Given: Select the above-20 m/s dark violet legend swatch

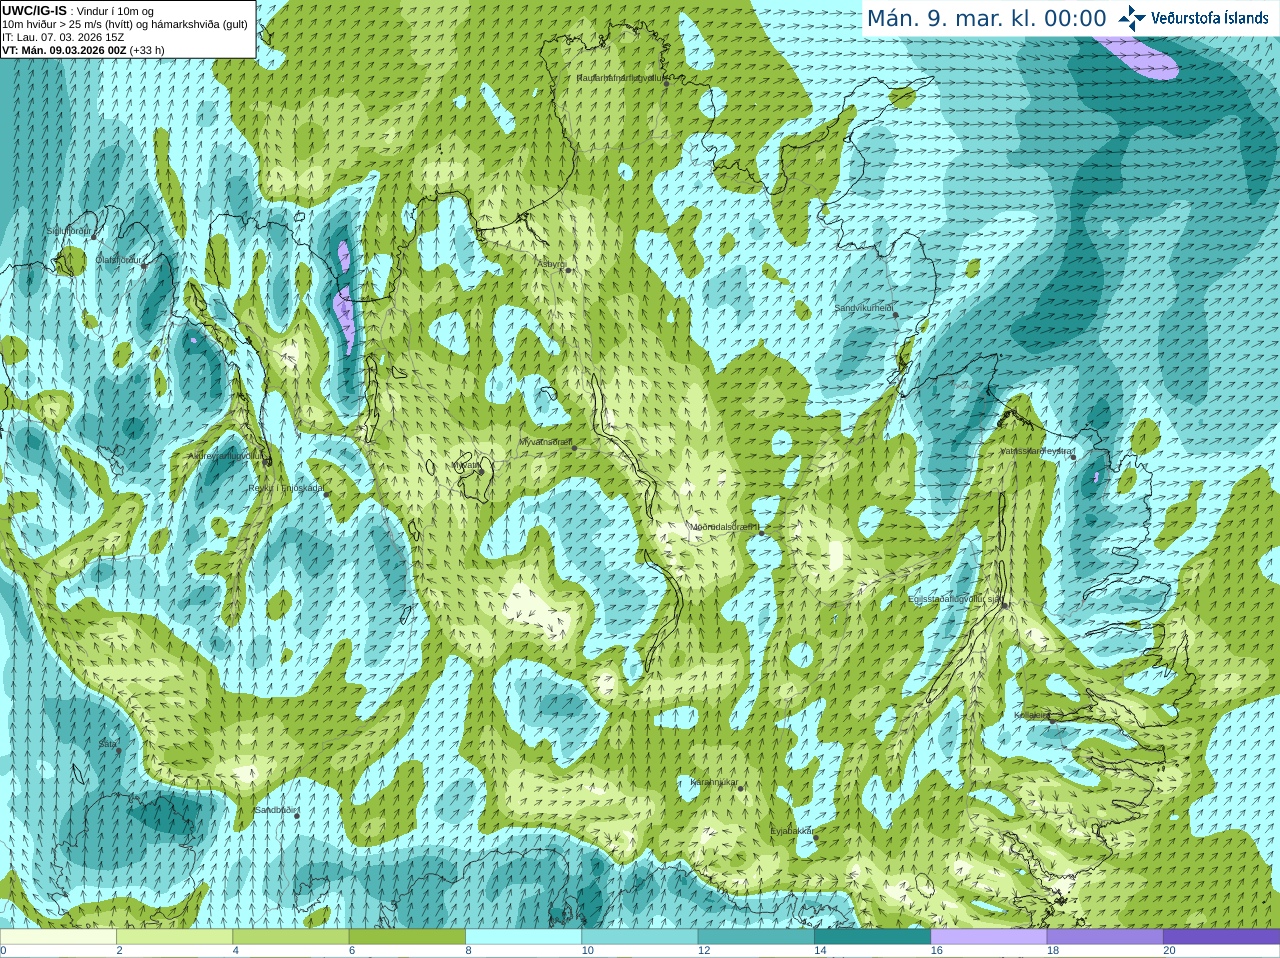Looking at the screenshot, I should (x=1222, y=937).
